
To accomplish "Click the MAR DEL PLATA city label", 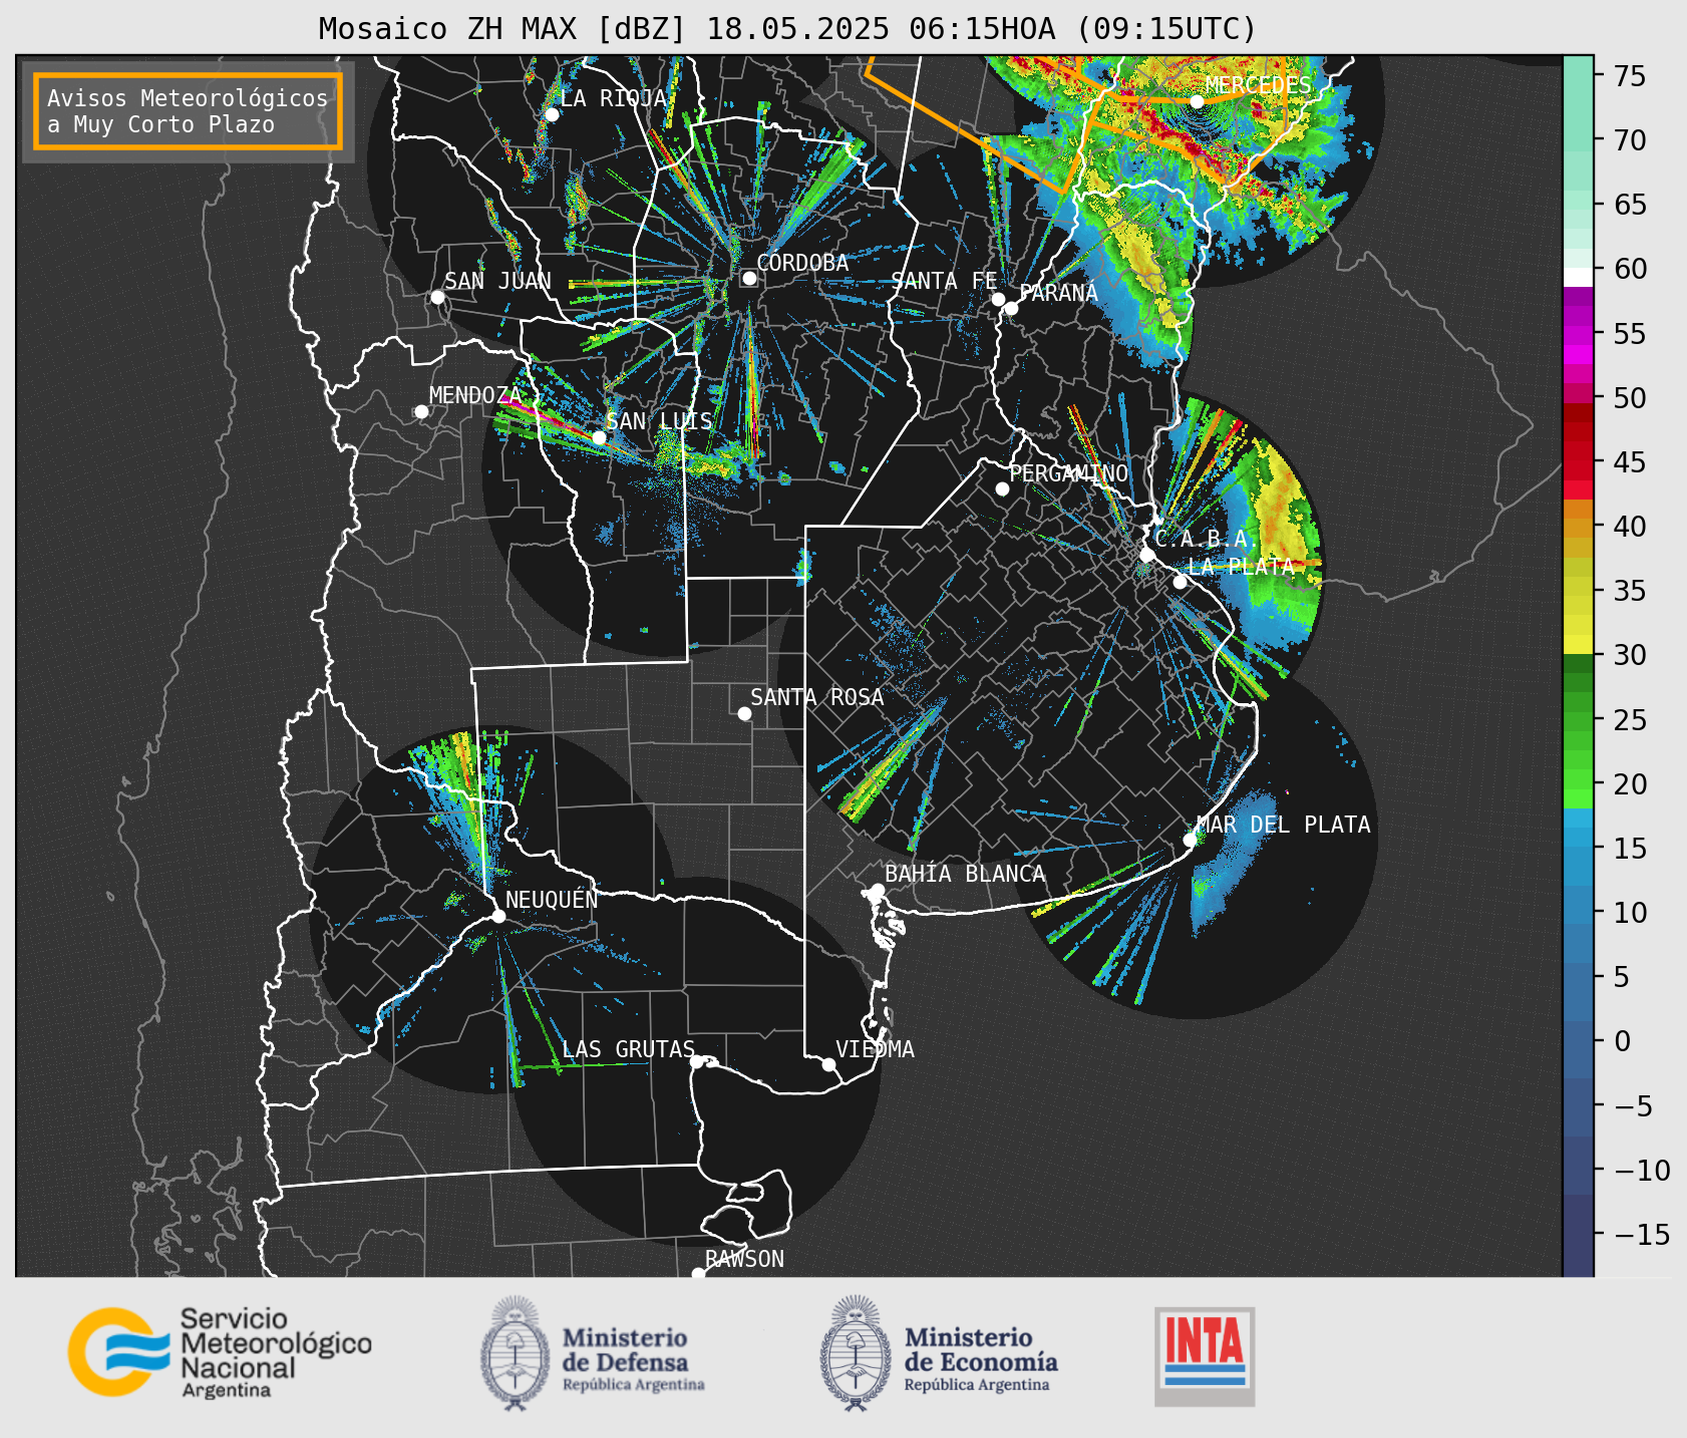I will (1283, 824).
